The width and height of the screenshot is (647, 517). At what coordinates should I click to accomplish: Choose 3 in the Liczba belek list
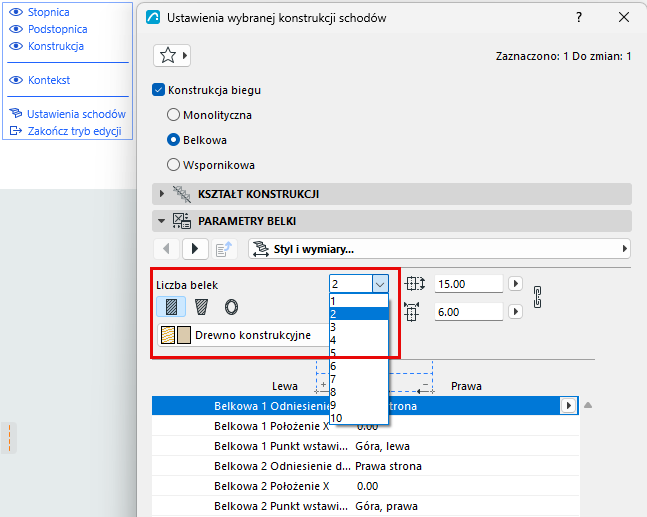(x=359, y=327)
